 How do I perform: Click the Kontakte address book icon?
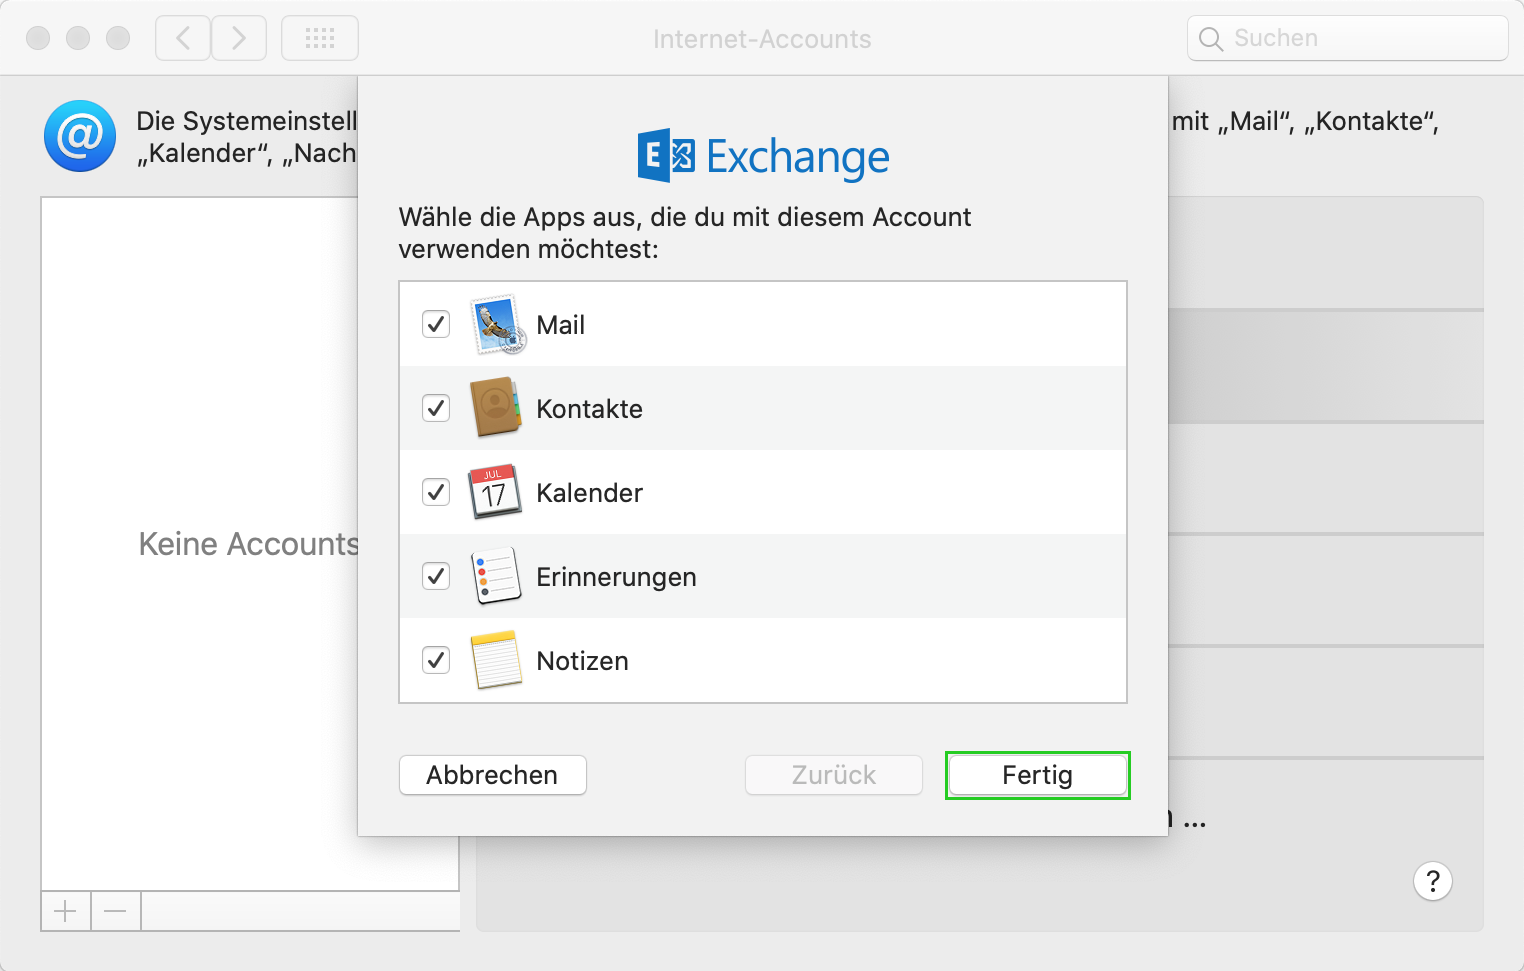pos(496,408)
